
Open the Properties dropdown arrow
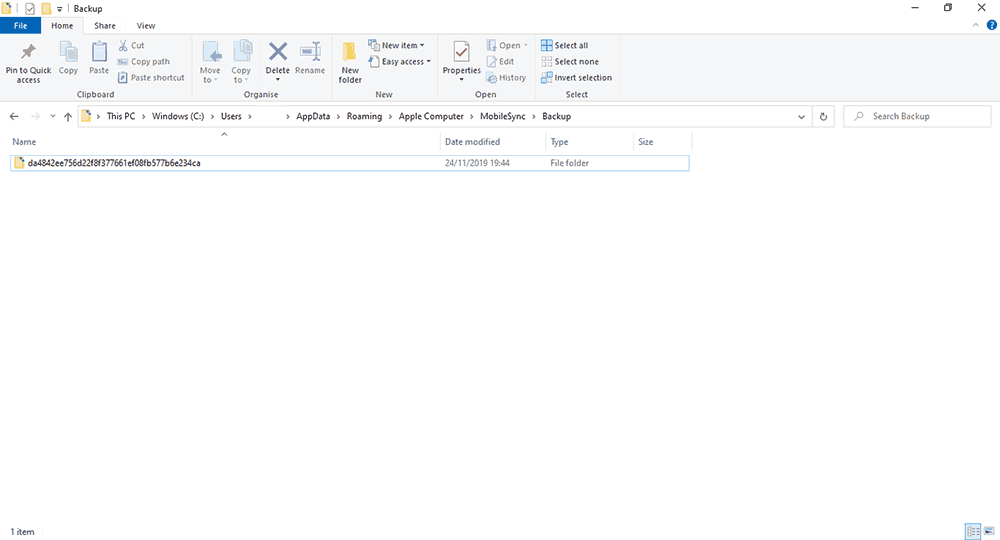[x=461, y=78]
